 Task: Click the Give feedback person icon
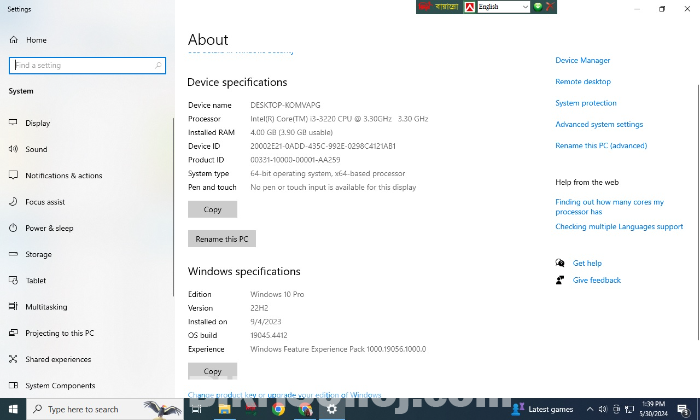tap(560, 280)
